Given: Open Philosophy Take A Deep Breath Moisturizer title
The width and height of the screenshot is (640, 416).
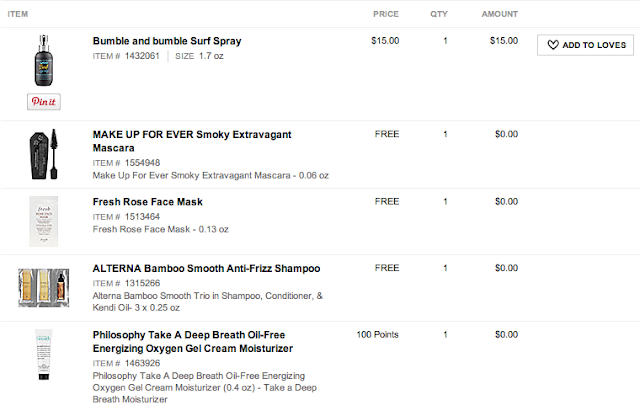Looking at the screenshot, I should (193, 341).
